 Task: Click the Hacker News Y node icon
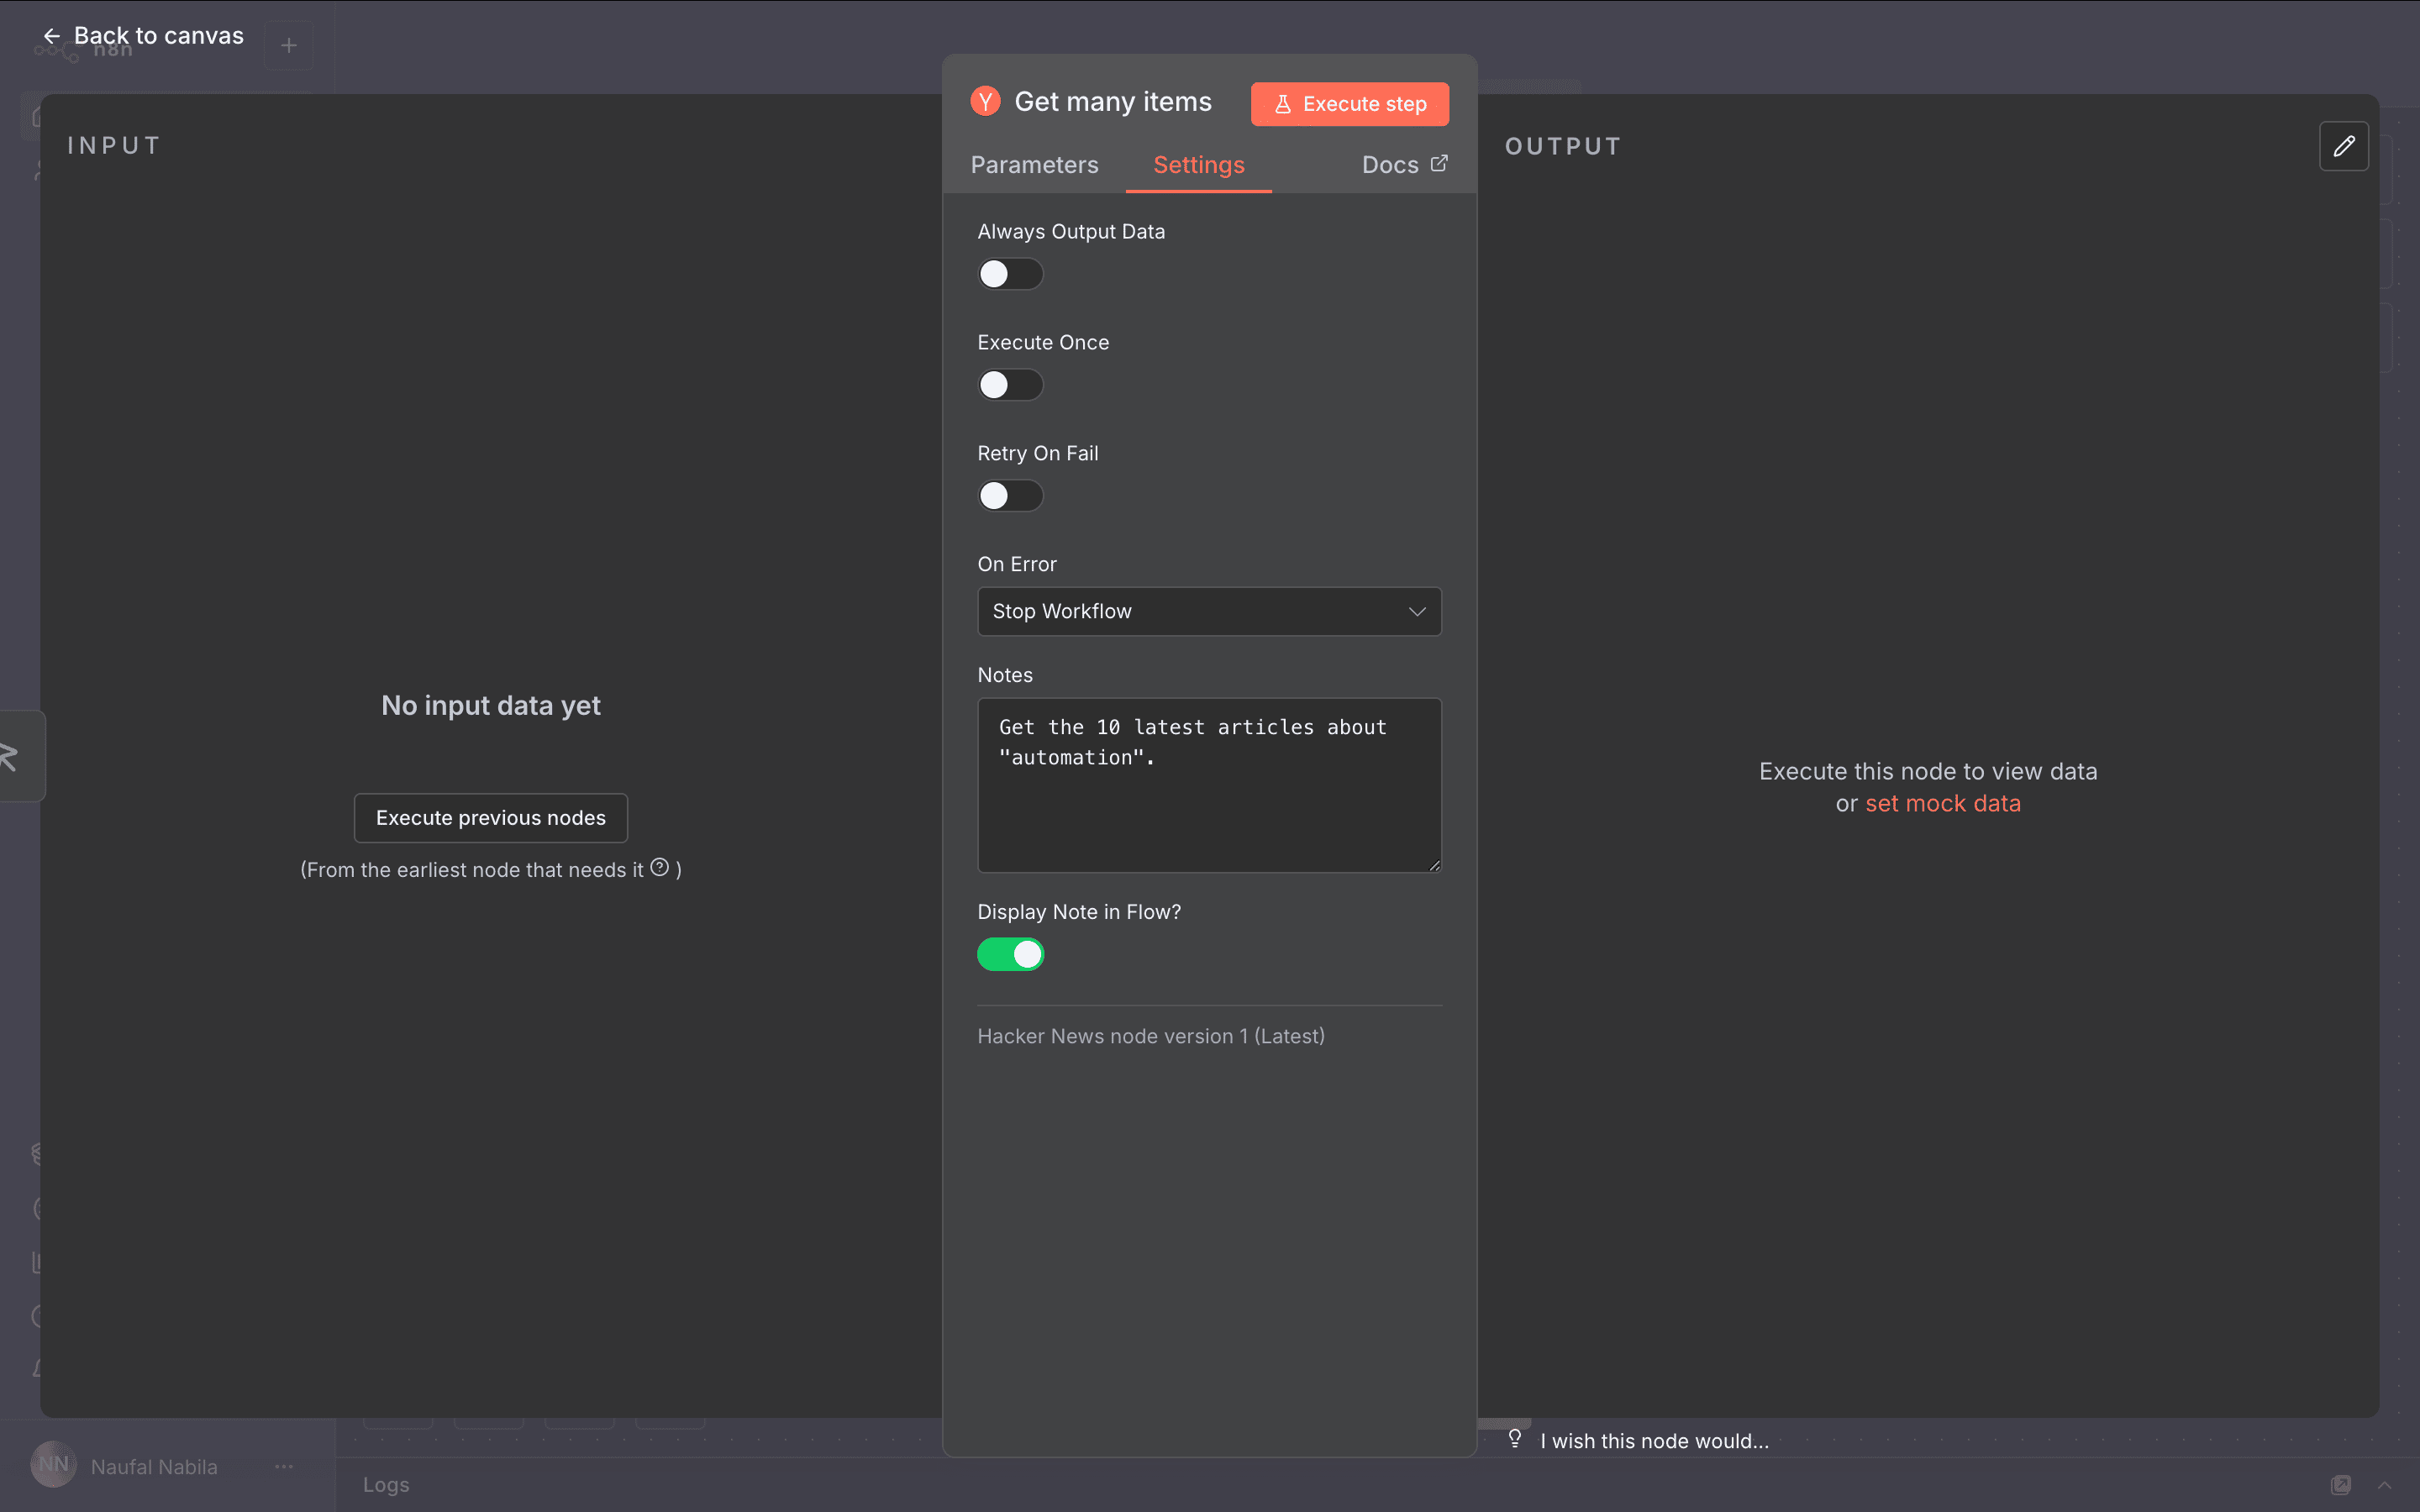tap(985, 101)
